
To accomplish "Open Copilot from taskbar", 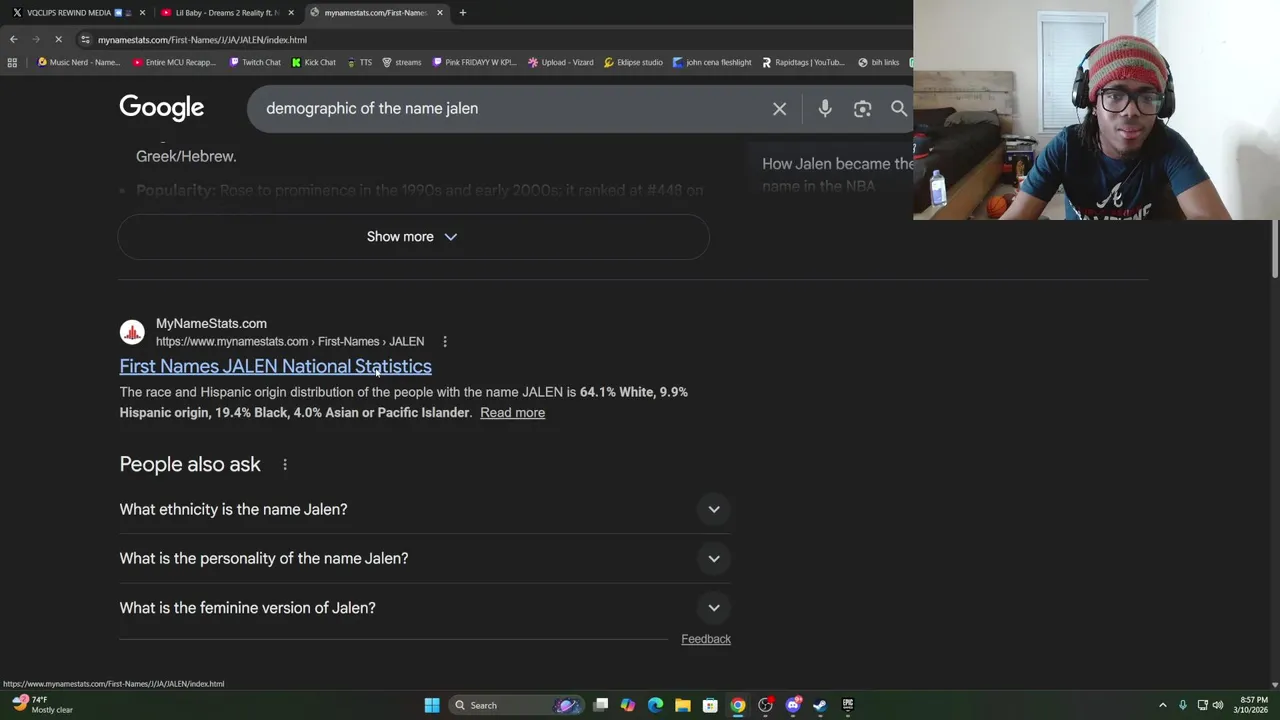I will [627, 705].
